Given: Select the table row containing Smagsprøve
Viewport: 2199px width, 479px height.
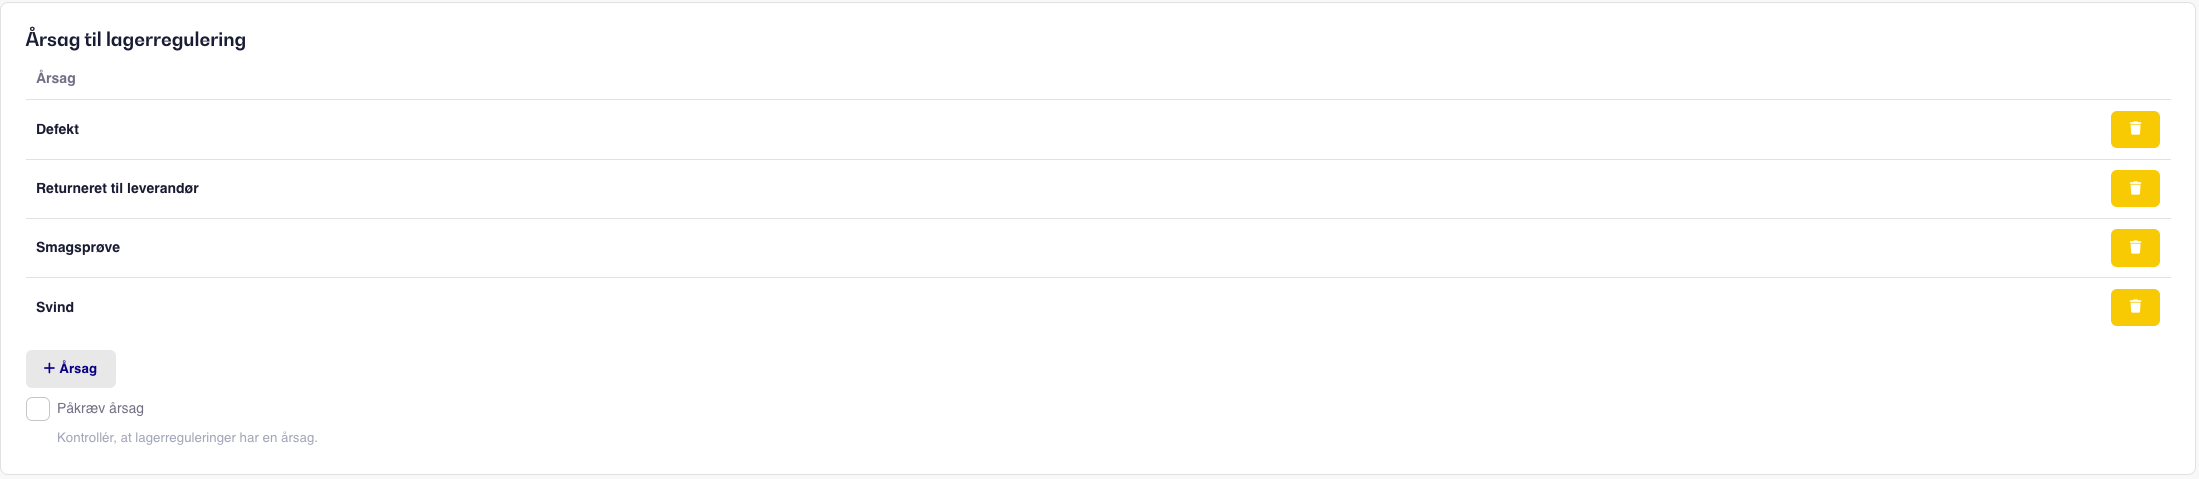Looking at the screenshot, I should coord(1098,248).
